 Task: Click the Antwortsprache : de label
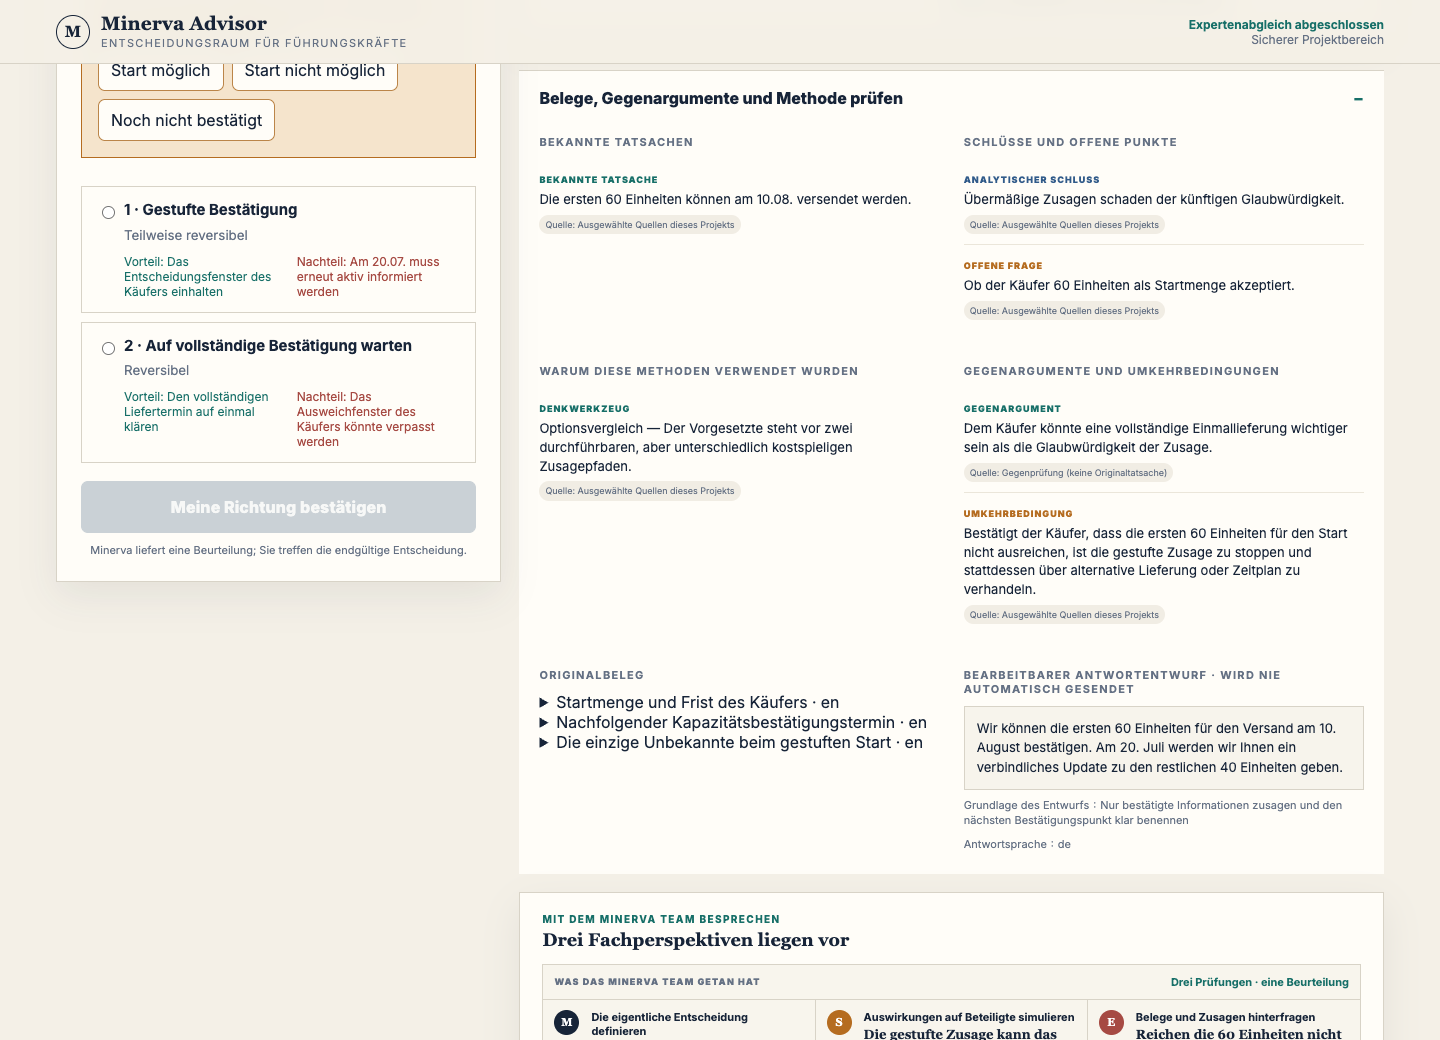[1017, 844]
